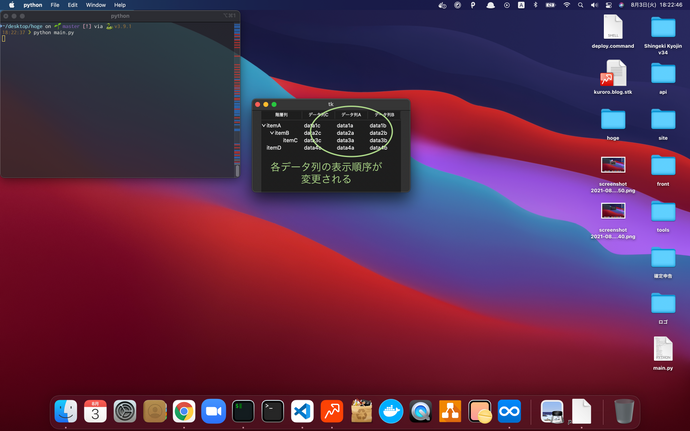Open the volume control in the menu bar
This screenshot has height=431, width=690.
point(595,5)
